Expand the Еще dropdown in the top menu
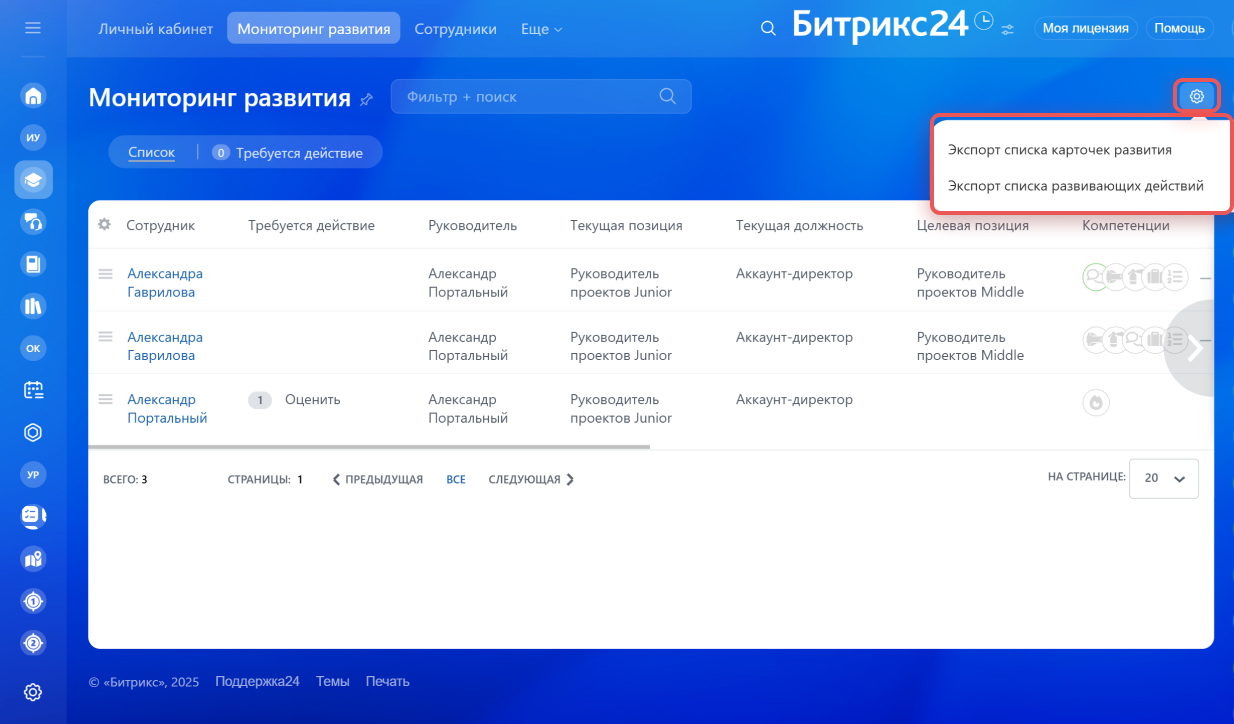The image size is (1234, 724). (x=541, y=29)
